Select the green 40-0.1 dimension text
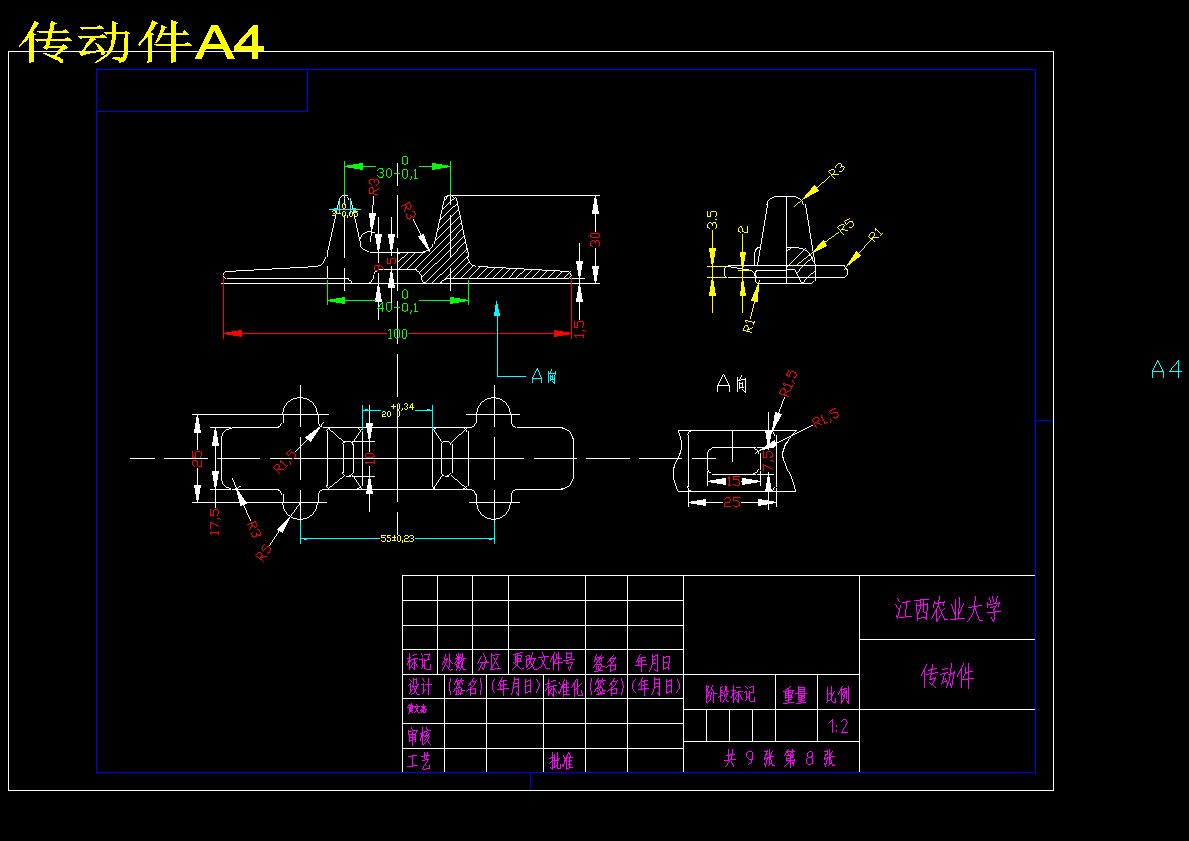Viewport: 1189px width, 841px height. (397, 307)
